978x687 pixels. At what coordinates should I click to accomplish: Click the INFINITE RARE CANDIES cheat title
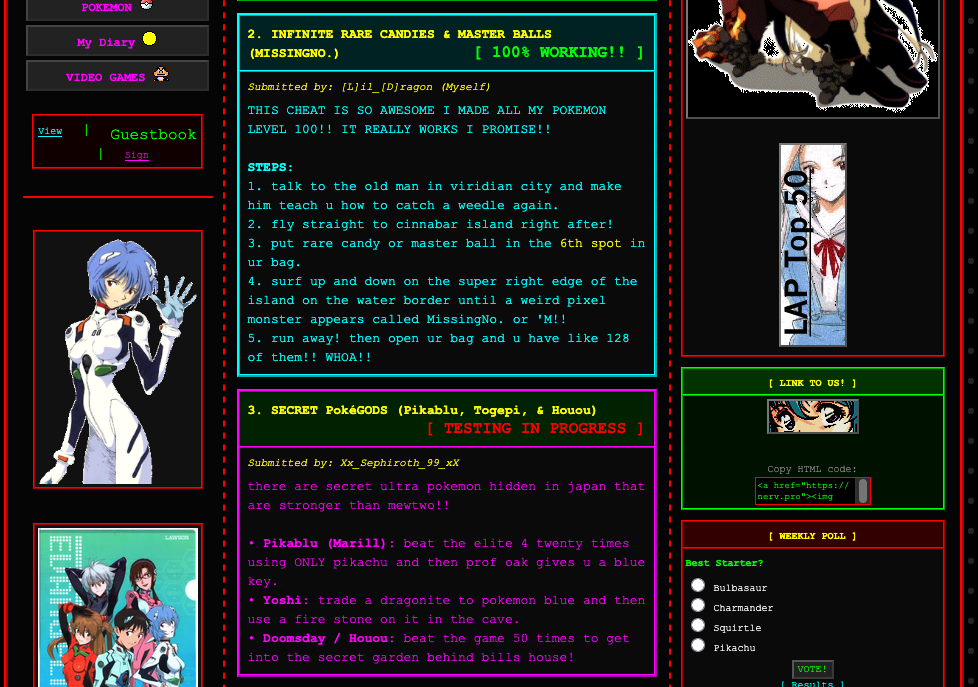(x=399, y=43)
